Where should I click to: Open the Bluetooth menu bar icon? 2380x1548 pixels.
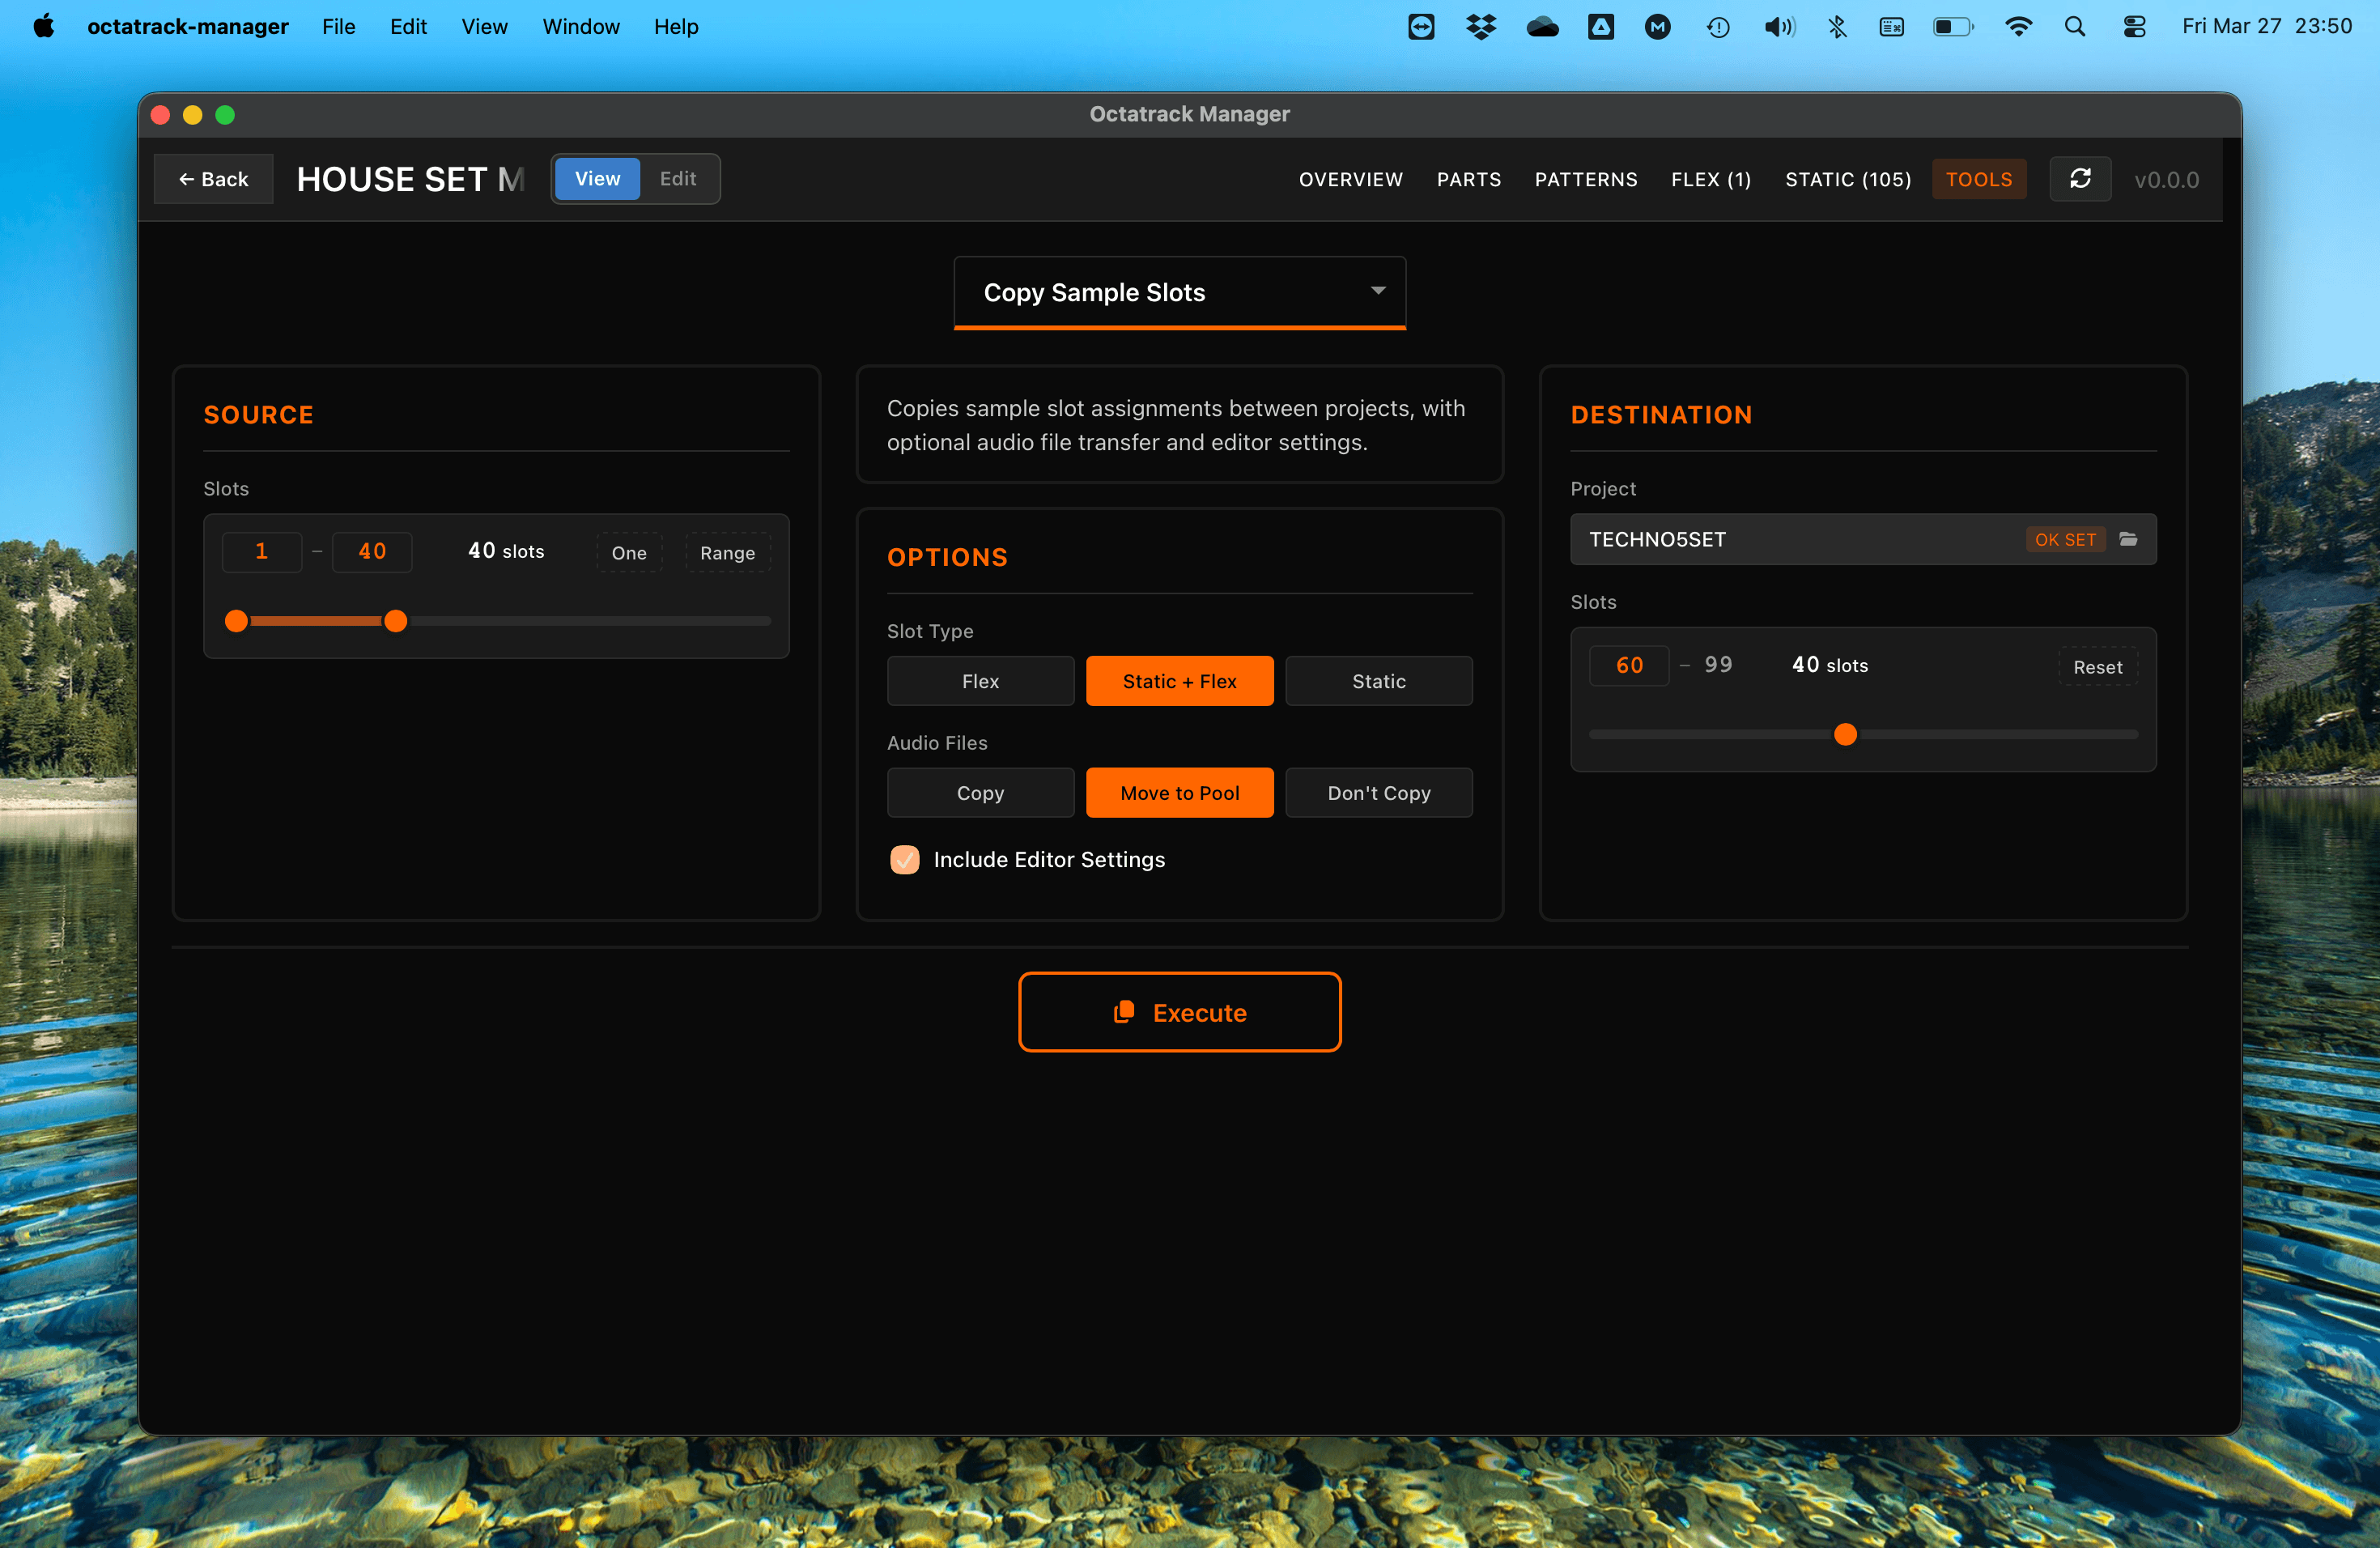(1838, 27)
